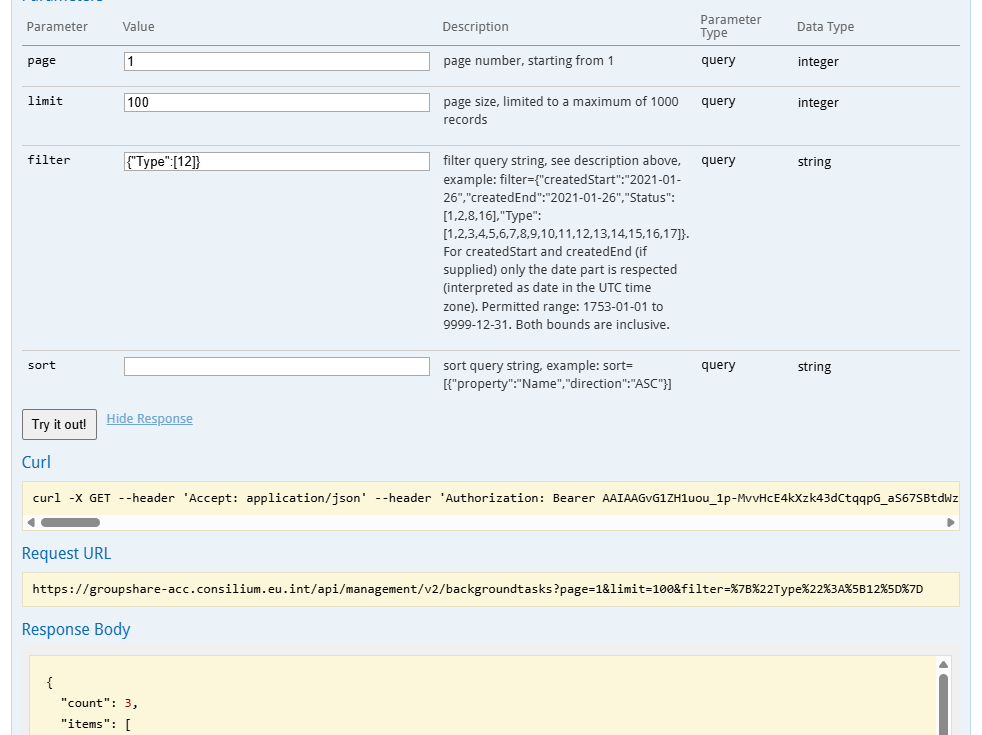Select the limit value of 100

[x=275, y=101]
